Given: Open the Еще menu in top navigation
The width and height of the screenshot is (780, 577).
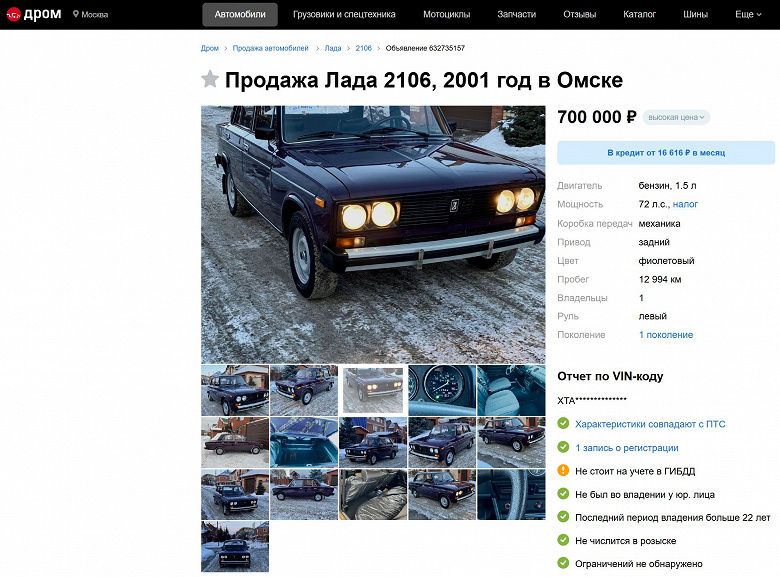Looking at the screenshot, I should [x=748, y=14].
